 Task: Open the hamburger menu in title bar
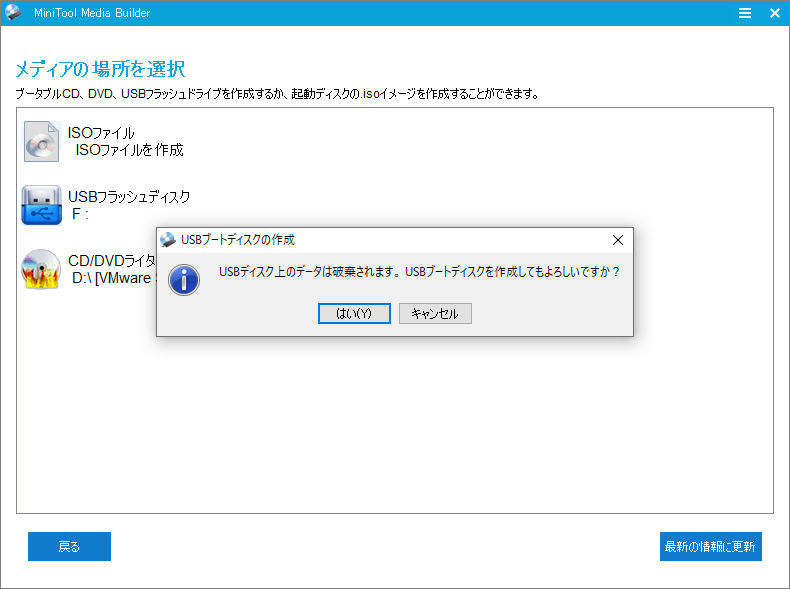point(744,13)
